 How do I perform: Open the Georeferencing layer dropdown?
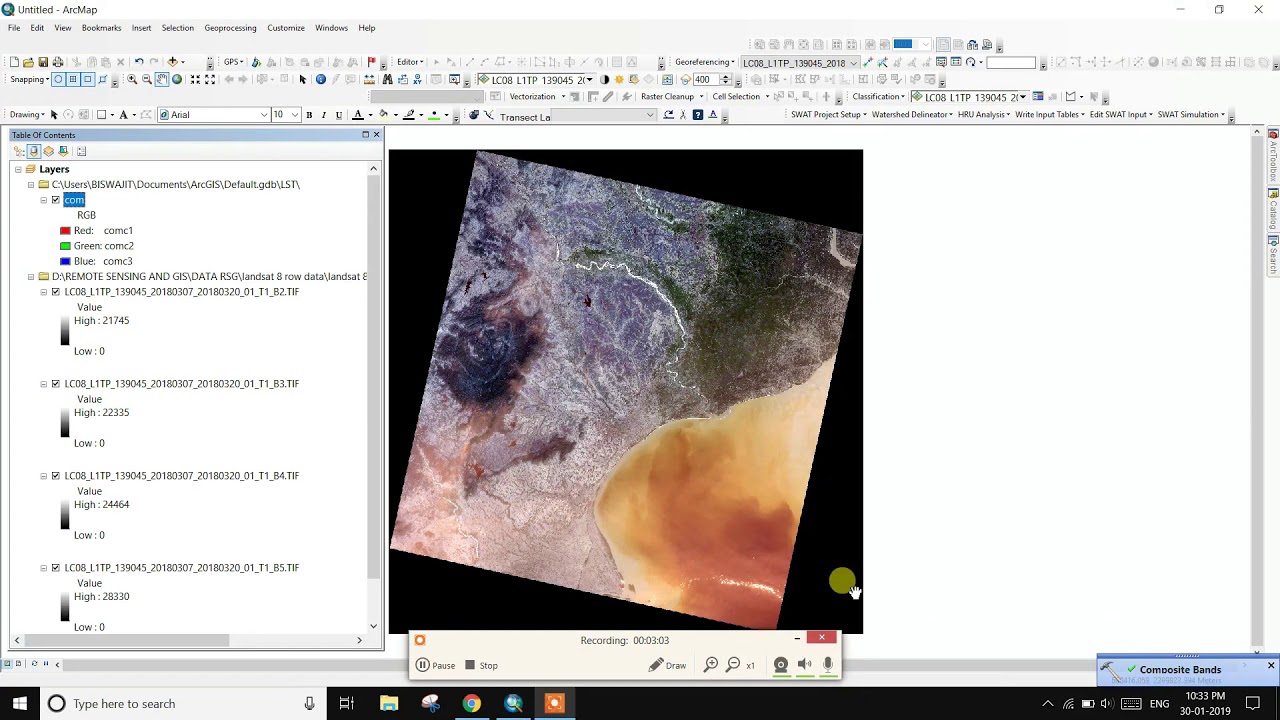pyautogui.click(x=853, y=63)
